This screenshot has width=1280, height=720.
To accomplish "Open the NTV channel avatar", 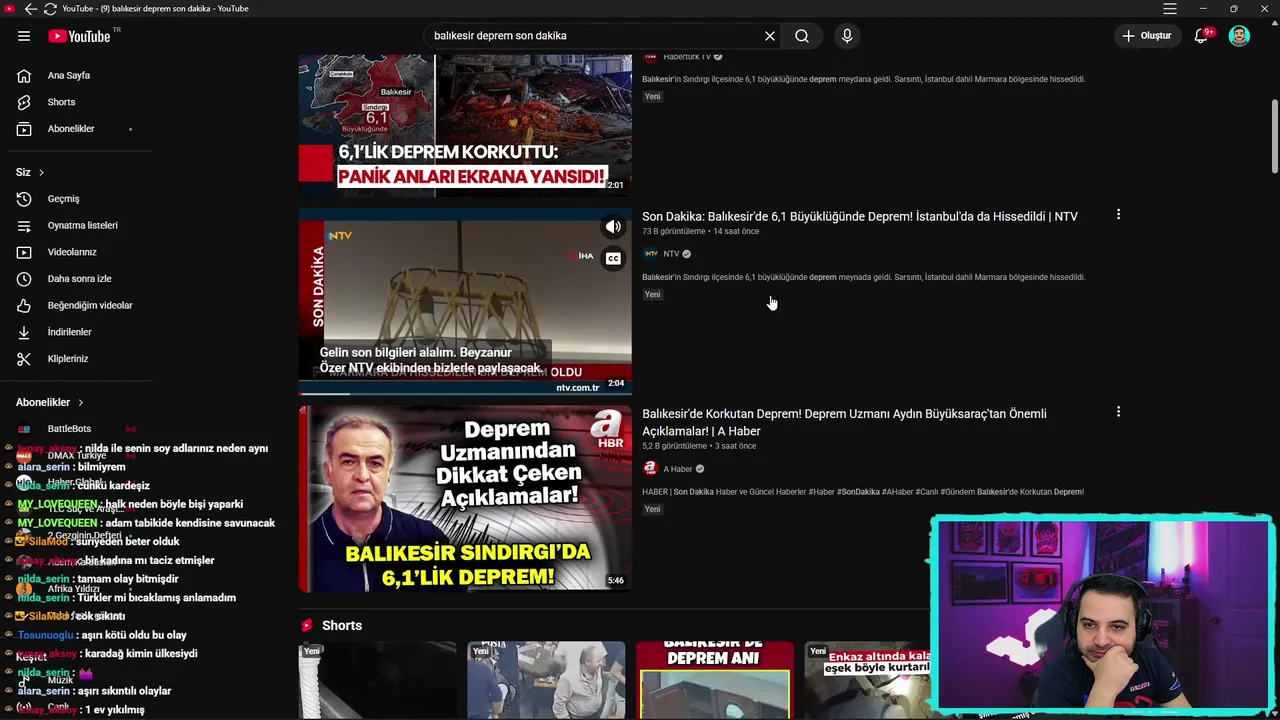I will coord(650,254).
